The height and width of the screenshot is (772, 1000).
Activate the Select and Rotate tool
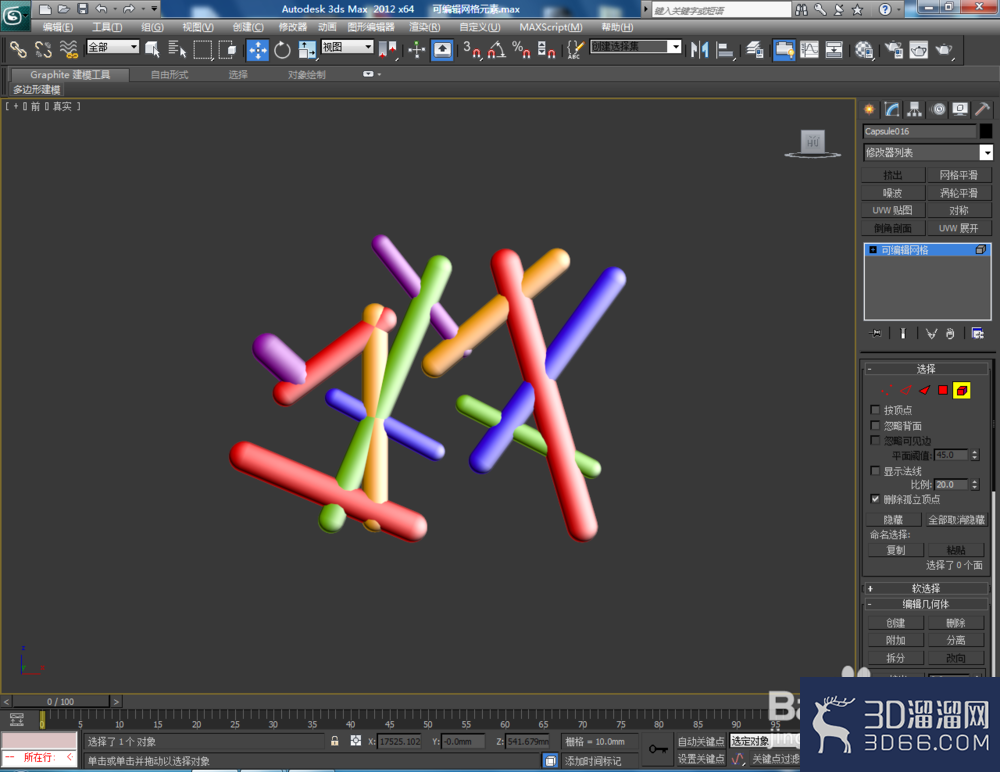click(282, 49)
